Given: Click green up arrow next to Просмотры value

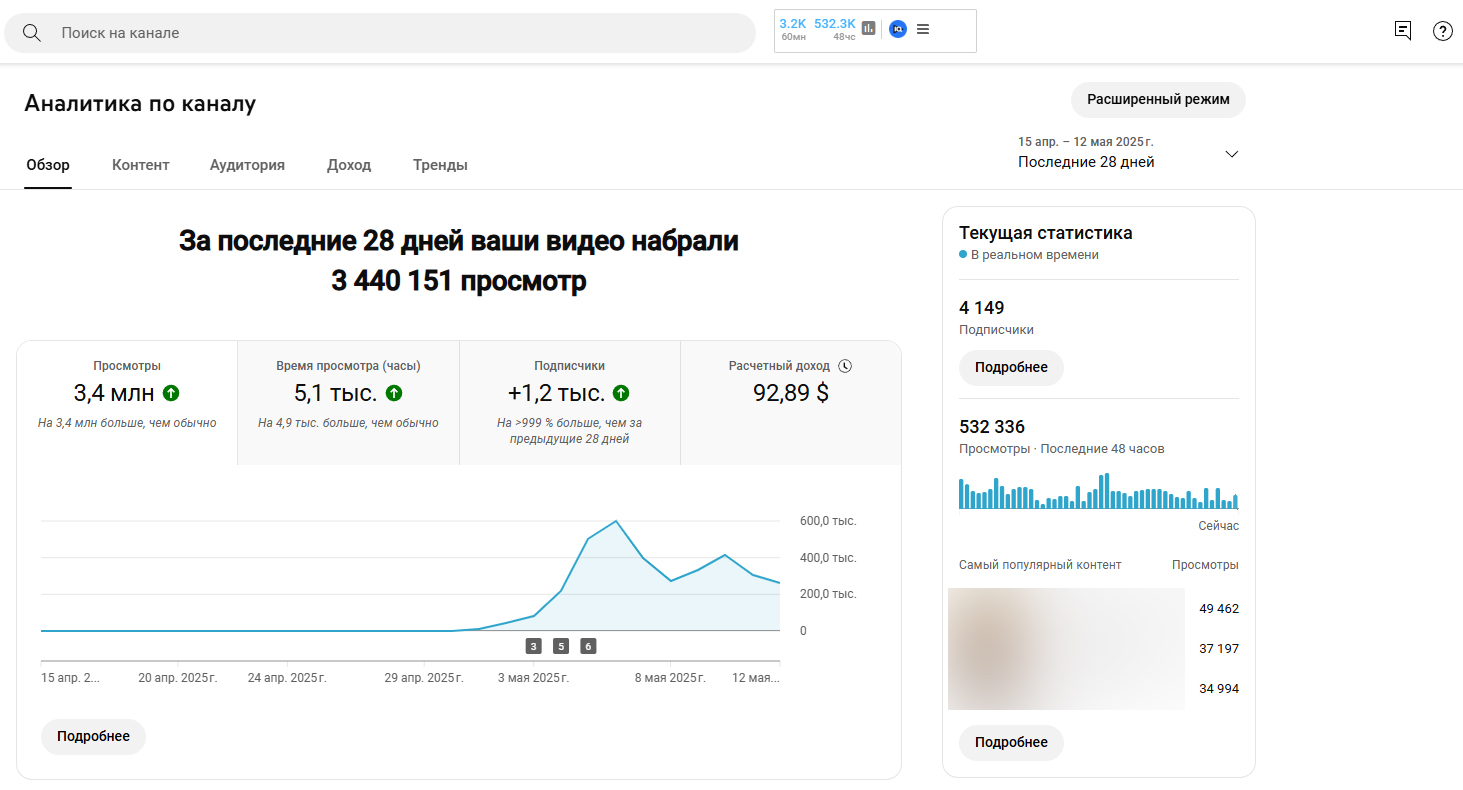Looking at the screenshot, I should pyautogui.click(x=171, y=393).
